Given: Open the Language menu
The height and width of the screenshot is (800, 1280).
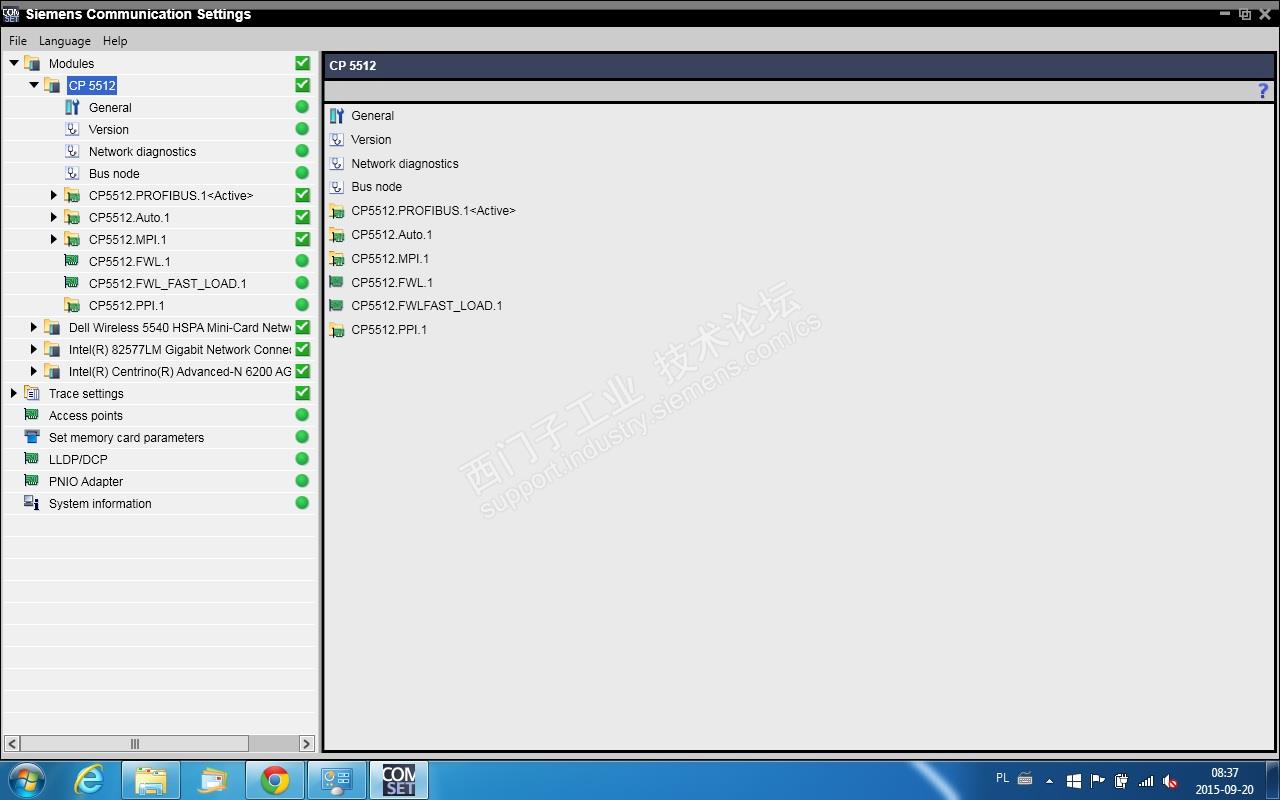Looking at the screenshot, I should pos(65,41).
